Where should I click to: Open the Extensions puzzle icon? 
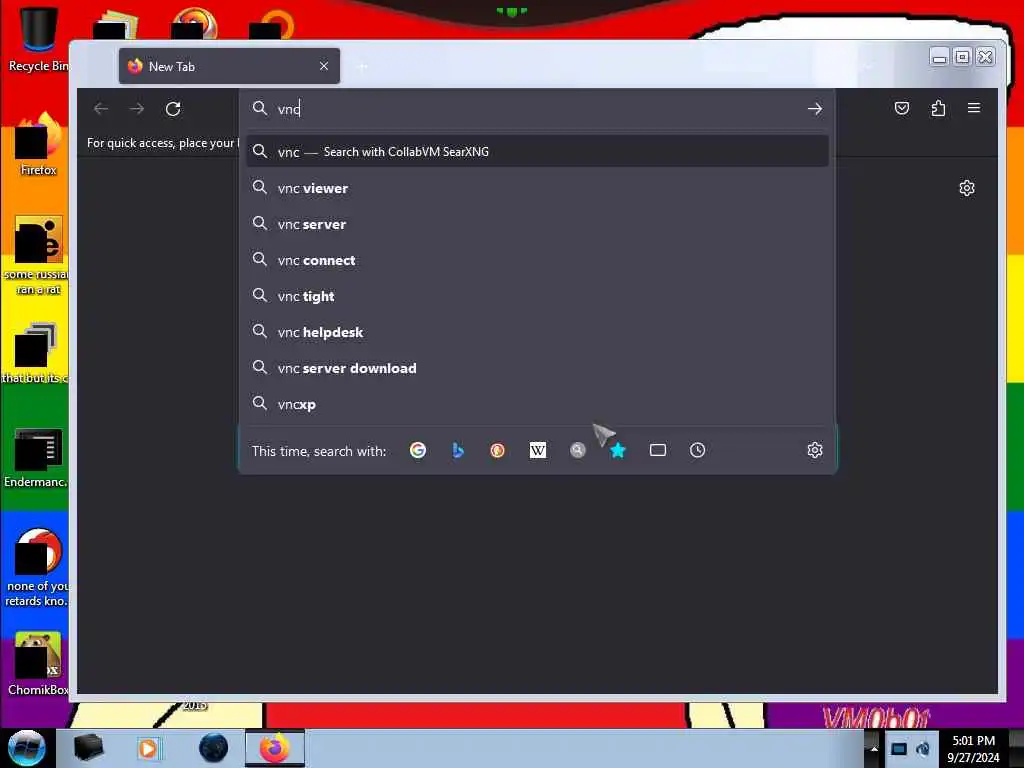click(x=938, y=108)
